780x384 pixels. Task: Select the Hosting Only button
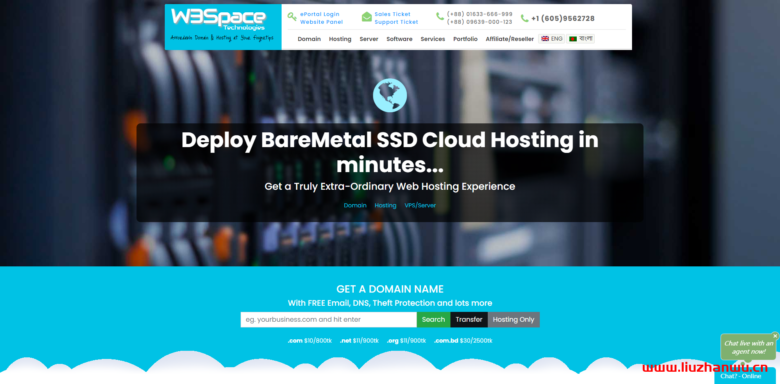(x=513, y=319)
